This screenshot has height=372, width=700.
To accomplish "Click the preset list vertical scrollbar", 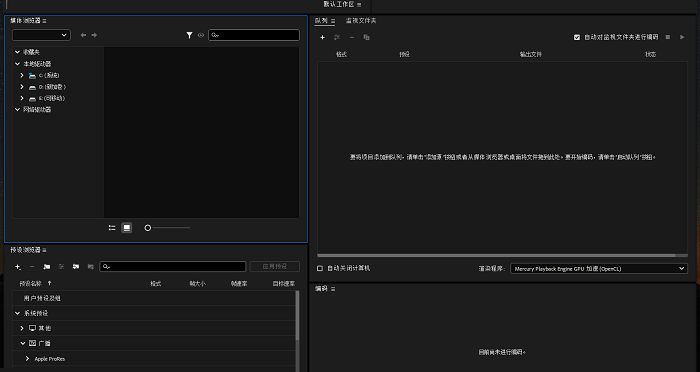I will pyautogui.click(x=297, y=315).
